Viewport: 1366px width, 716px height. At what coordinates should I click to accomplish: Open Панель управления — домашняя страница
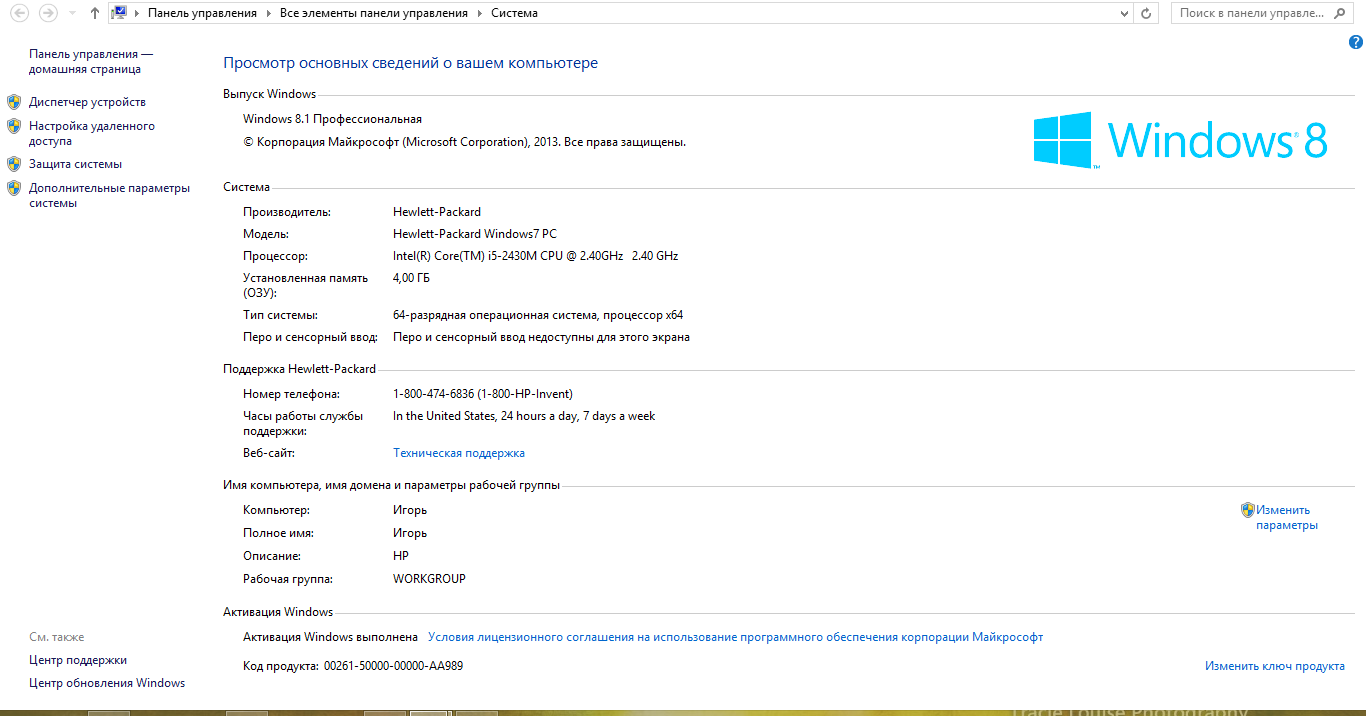(91, 62)
